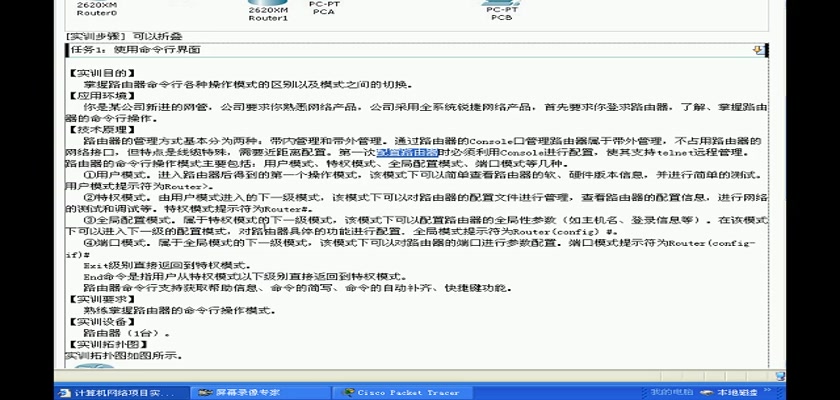This screenshot has height=400, width=840.
Task: Click the network topology image thumbnail
Action: [x=98, y=370]
